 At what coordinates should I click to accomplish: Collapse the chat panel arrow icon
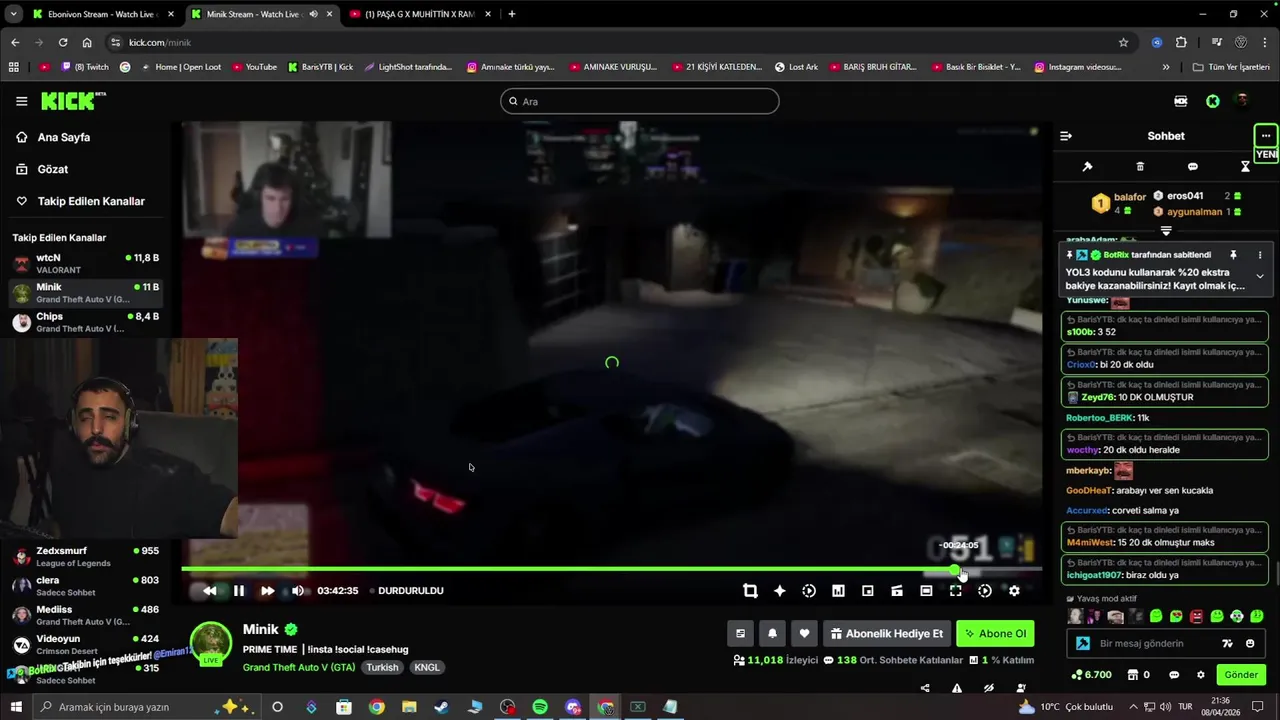1066,136
